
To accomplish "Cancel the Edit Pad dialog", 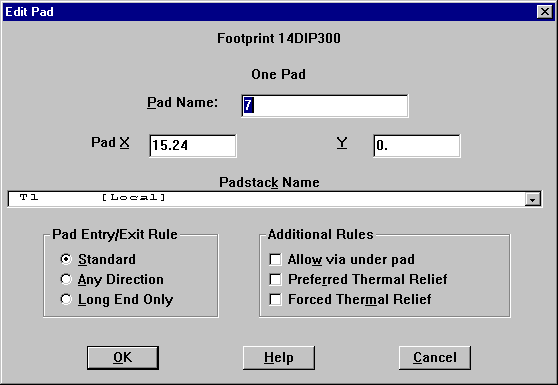I will 435,358.
